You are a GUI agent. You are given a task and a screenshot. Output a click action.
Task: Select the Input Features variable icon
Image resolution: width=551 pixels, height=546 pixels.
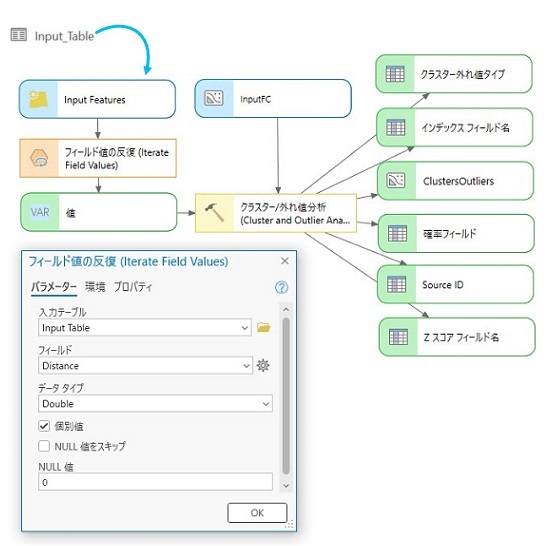click(x=39, y=99)
